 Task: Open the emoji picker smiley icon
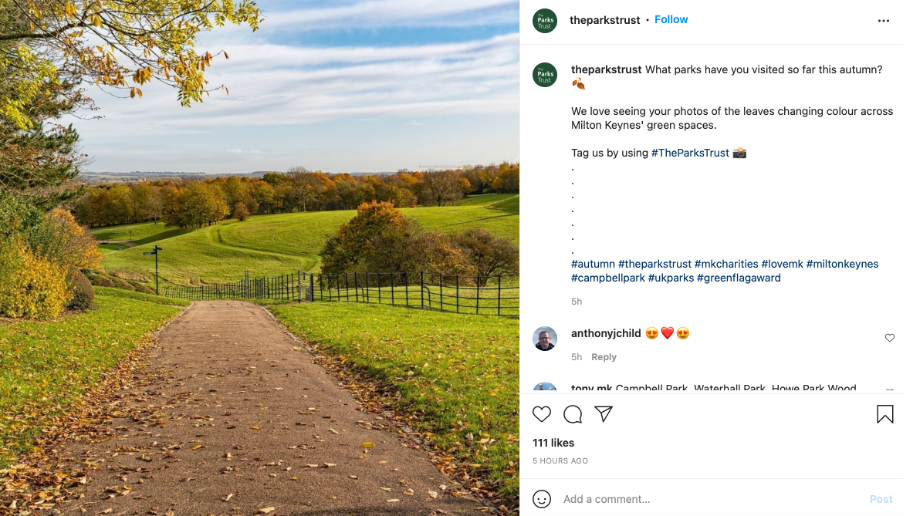pyautogui.click(x=542, y=499)
